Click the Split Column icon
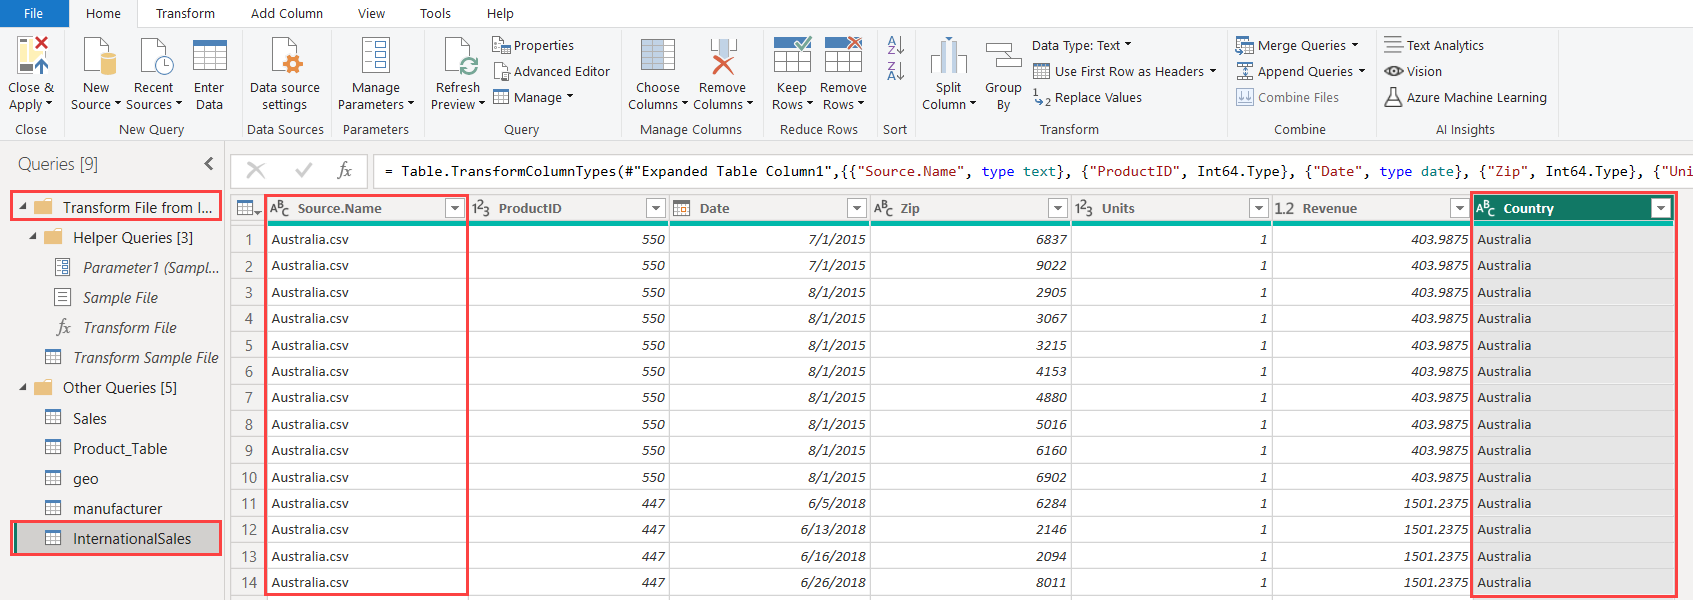The height and width of the screenshot is (600, 1693). tap(948, 57)
